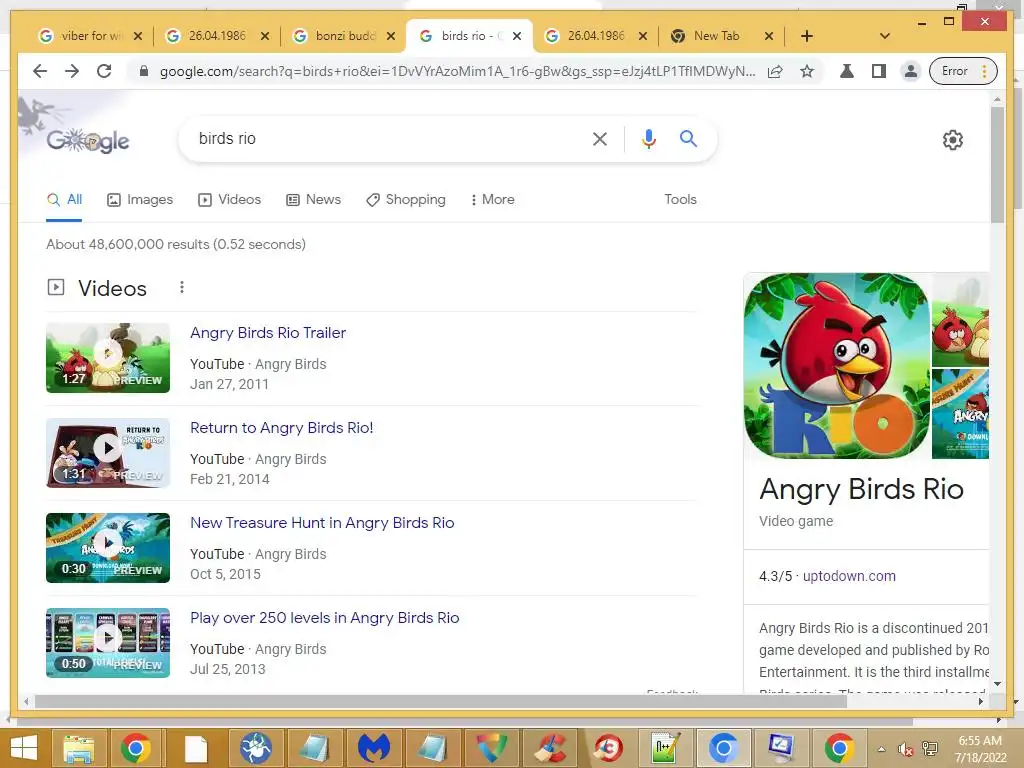This screenshot has height=768, width=1024.
Task: Open New Treasure Hunt video link
Action: [x=322, y=522]
